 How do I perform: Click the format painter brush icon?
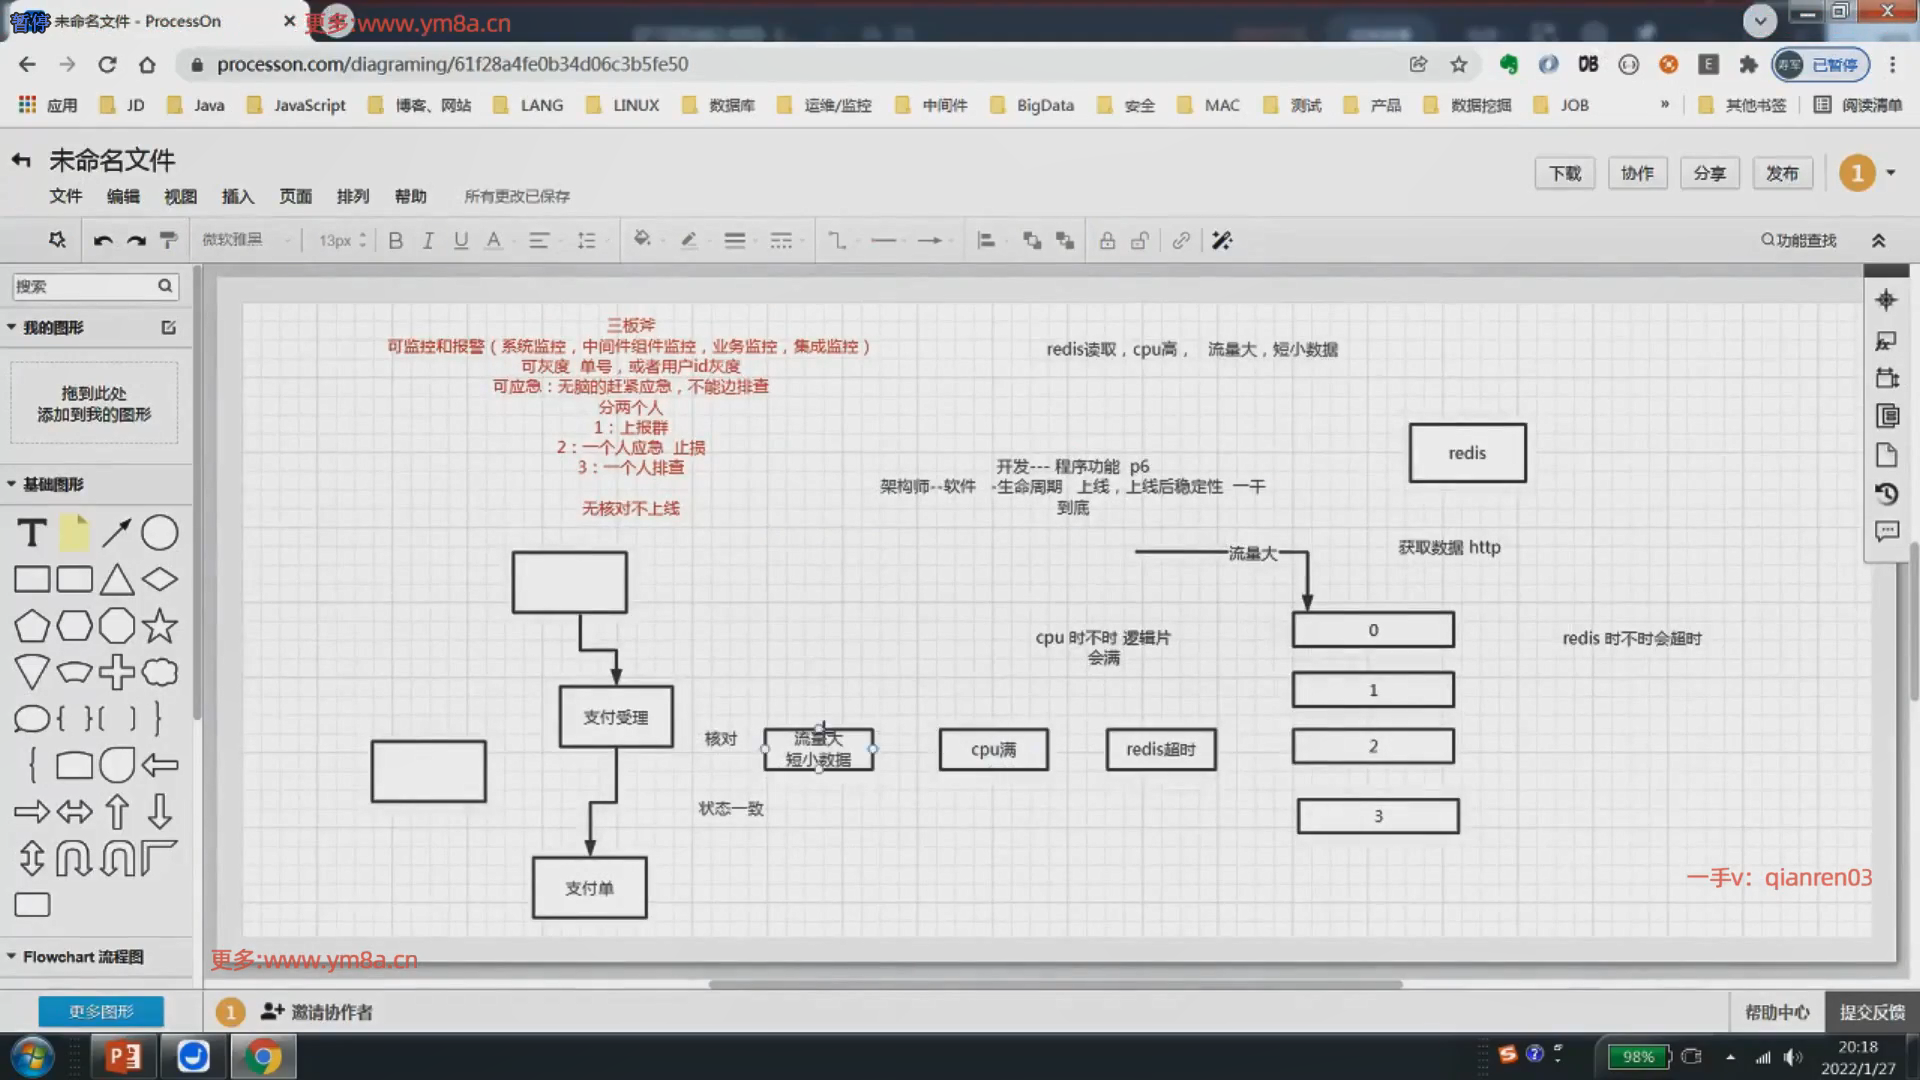(x=169, y=241)
